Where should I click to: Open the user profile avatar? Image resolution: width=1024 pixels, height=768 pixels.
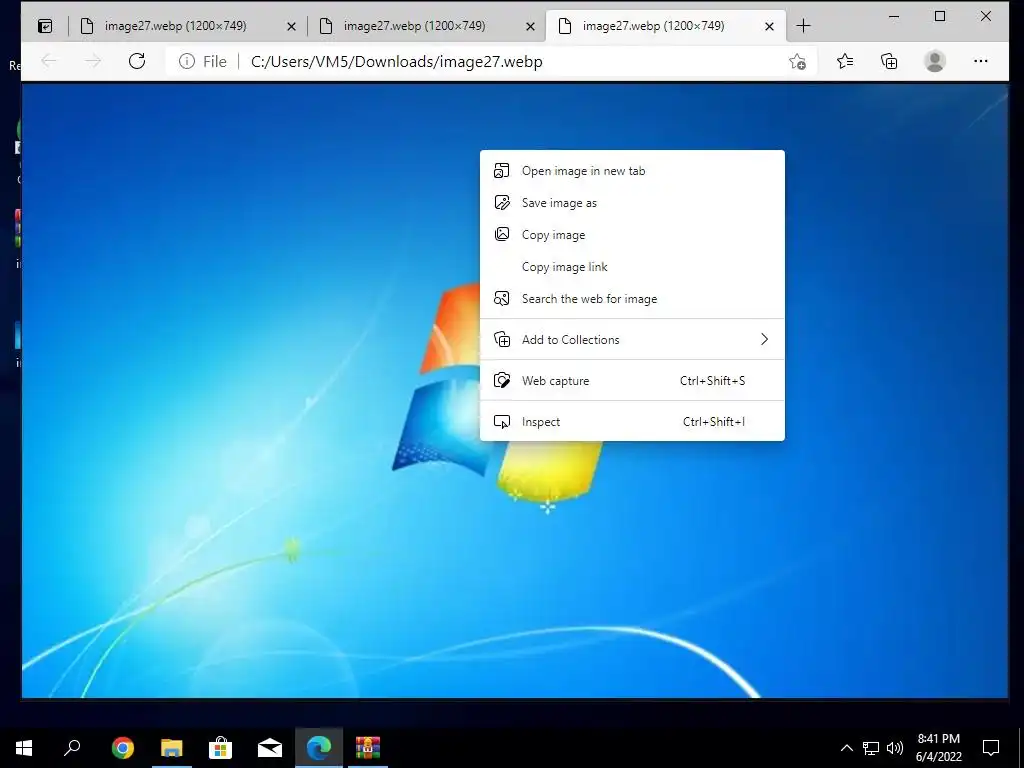click(x=935, y=61)
